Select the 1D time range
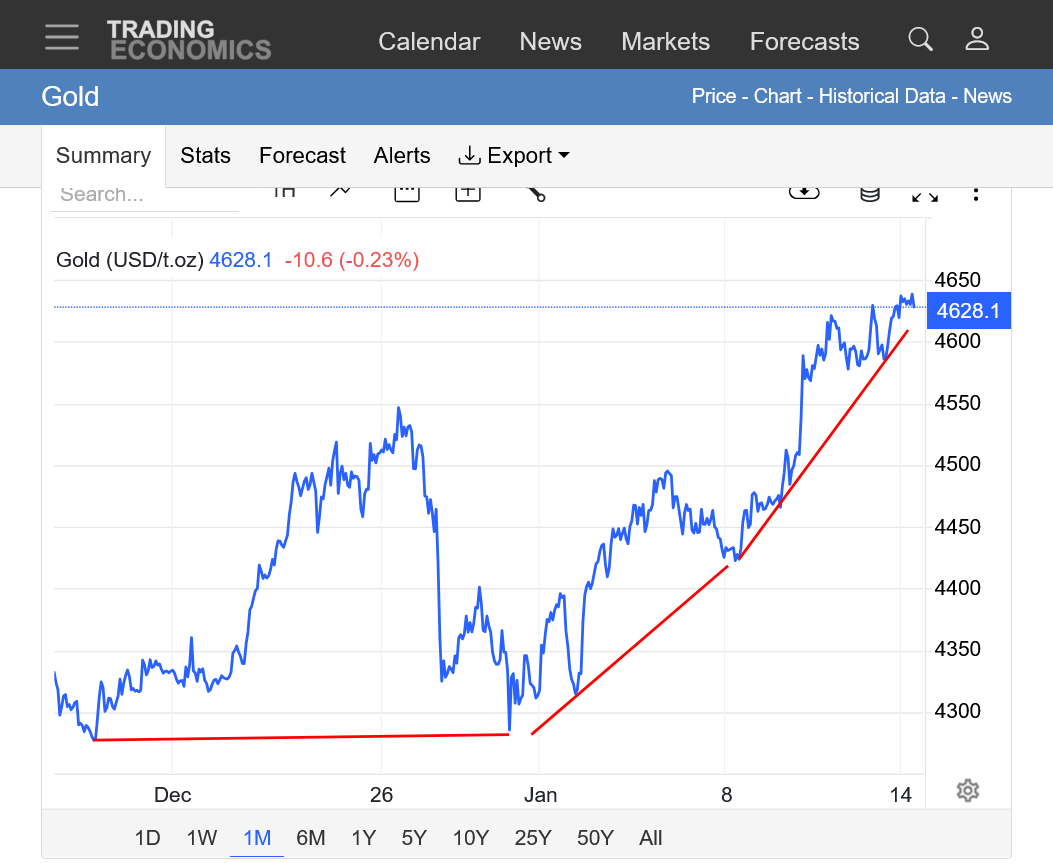This screenshot has height=863, width=1053. (147, 838)
